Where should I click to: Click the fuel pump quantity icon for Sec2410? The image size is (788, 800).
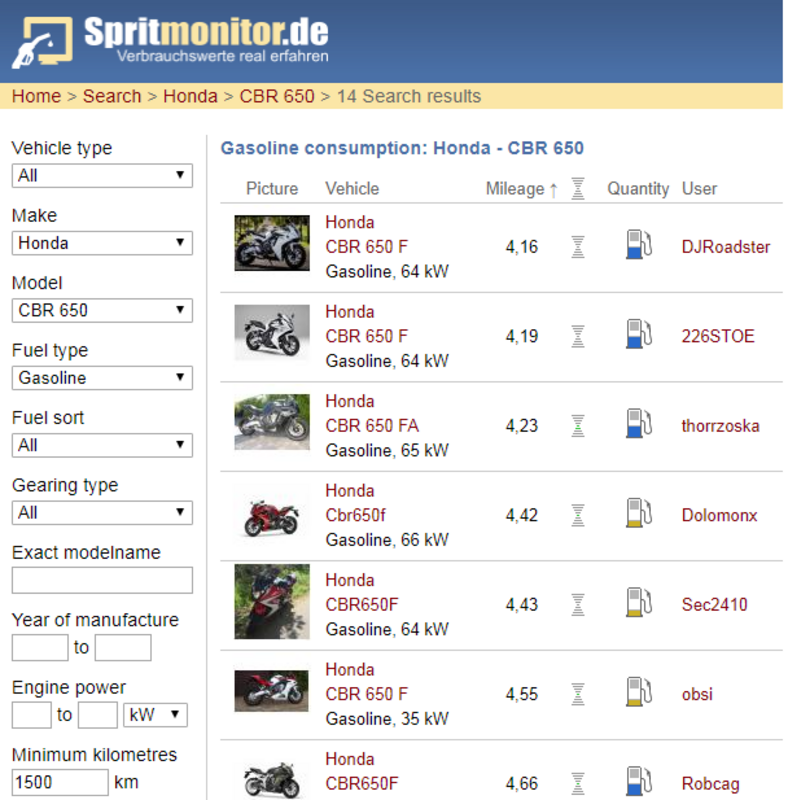[639, 602]
